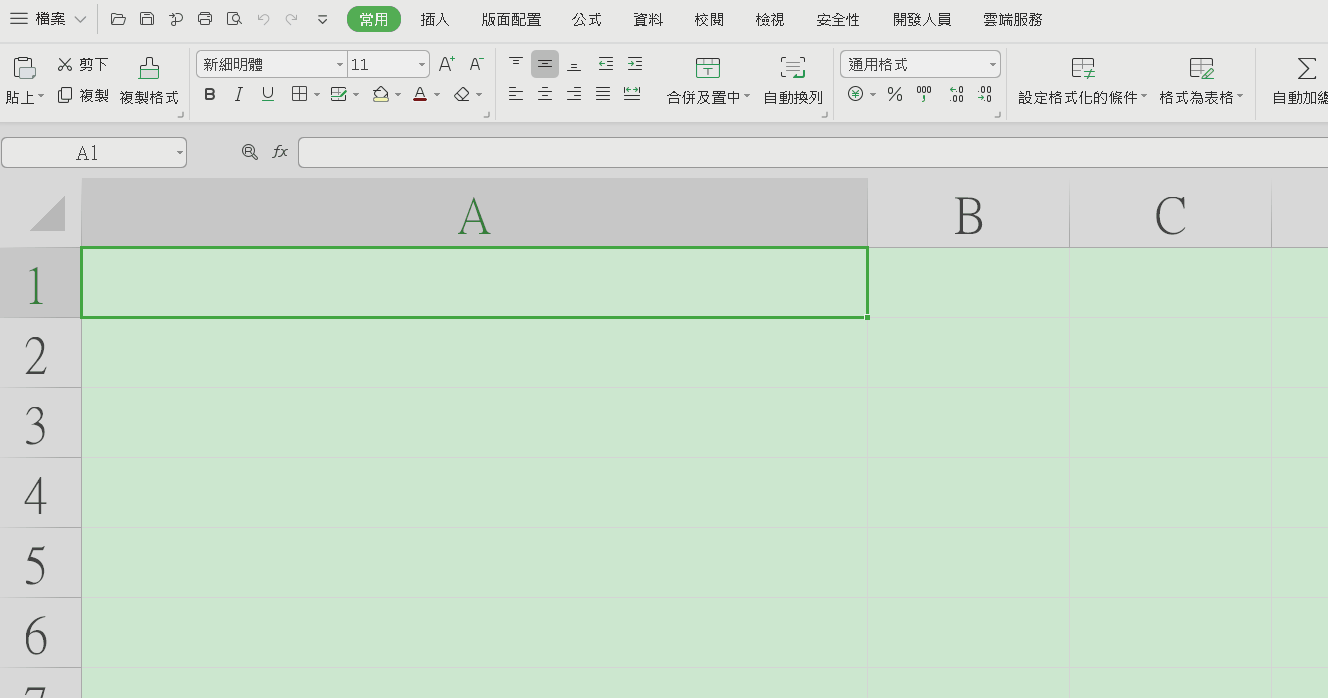Open the 公式 tab

(x=587, y=19)
